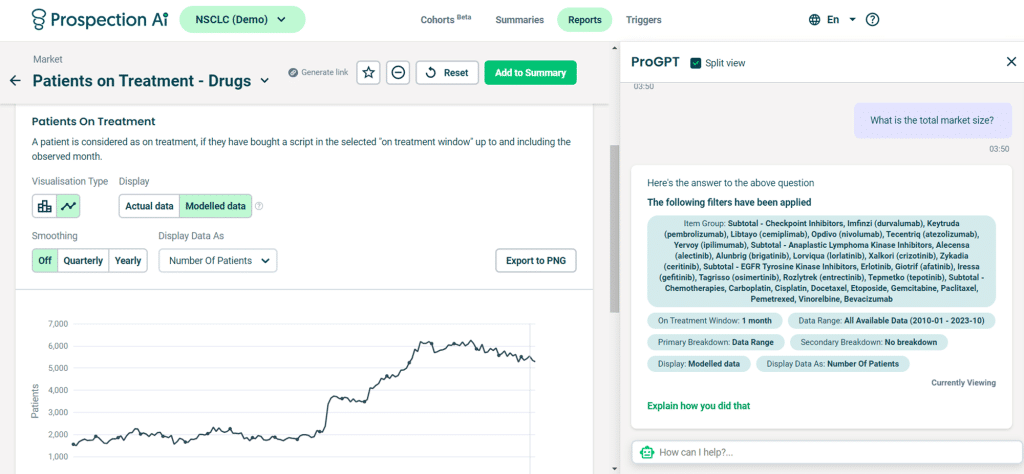
Task: Click Explain how you did that
Action: 699,406
